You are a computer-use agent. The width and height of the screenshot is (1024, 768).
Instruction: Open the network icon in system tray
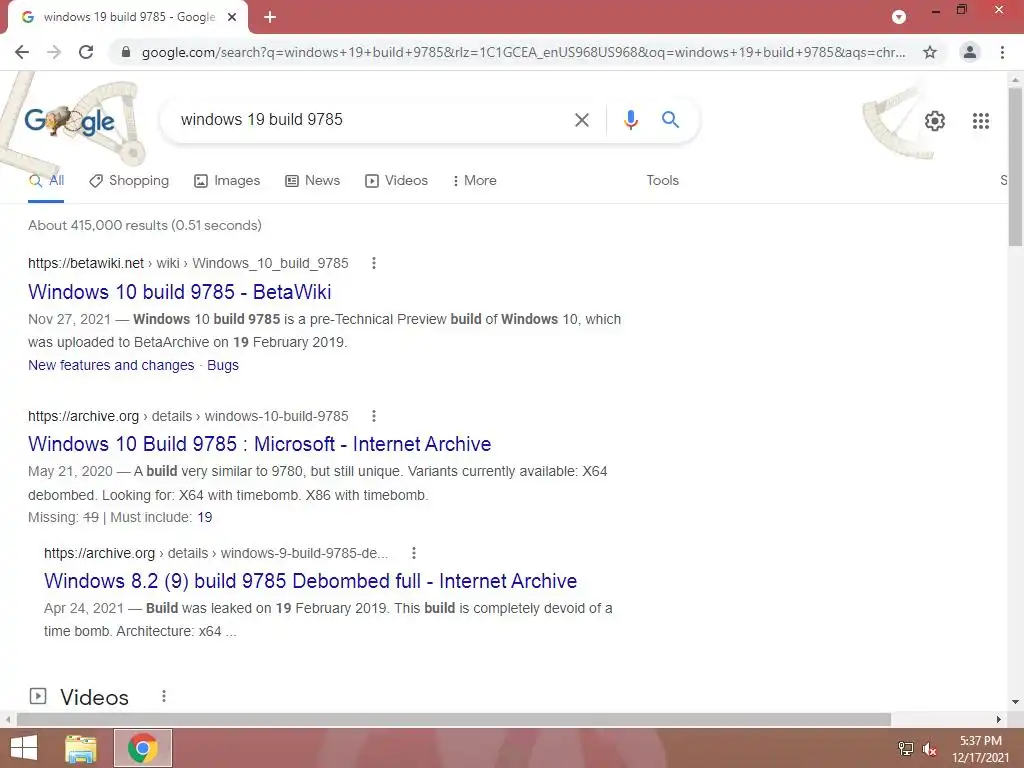[906, 748]
